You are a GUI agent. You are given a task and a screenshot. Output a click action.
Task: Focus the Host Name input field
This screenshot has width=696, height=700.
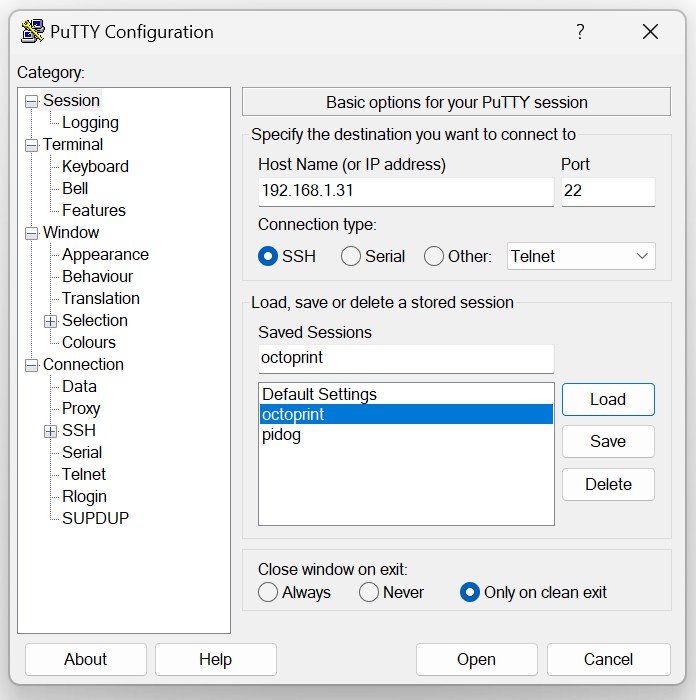(406, 192)
